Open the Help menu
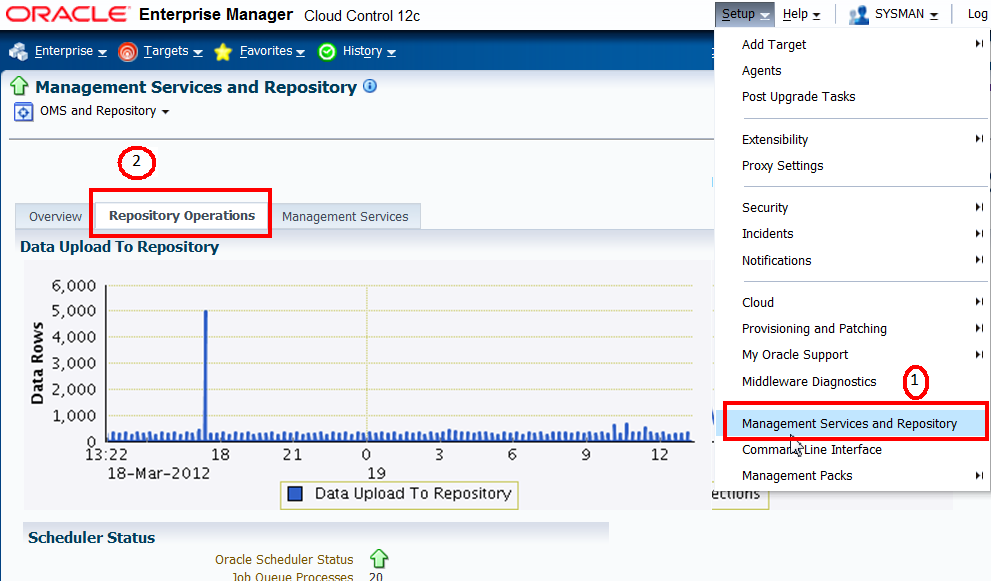This screenshot has width=995, height=587. click(801, 14)
